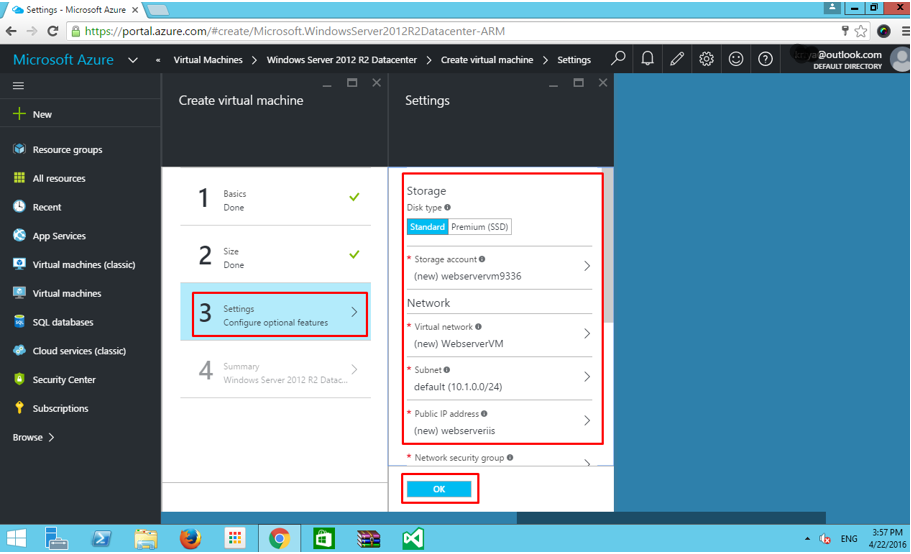Click the Cloud services (classic) icon

[19, 350]
